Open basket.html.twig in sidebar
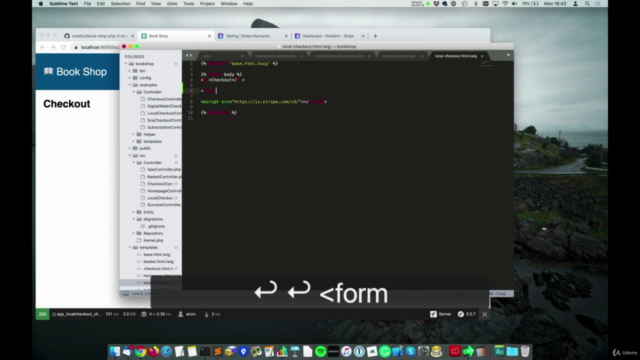The width and height of the screenshot is (640, 360). (158, 262)
